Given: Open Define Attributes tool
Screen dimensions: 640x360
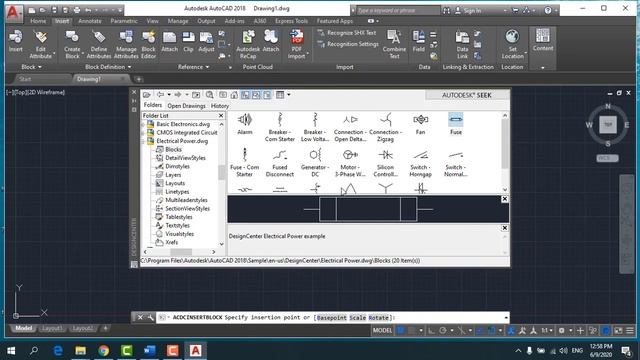Looking at the screenshot, I should click(x=99, y=44).
